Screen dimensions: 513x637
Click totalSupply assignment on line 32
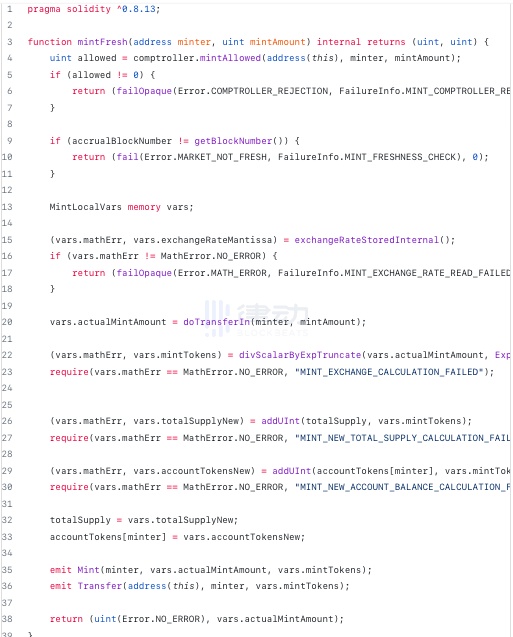[144, 520]
